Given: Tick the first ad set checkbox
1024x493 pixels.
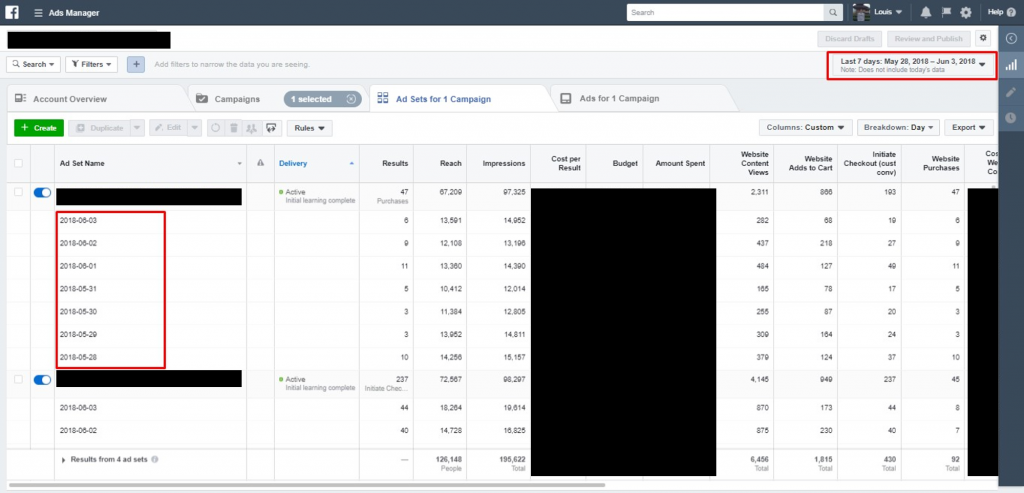Looking at the screenshot, I should coord(18,192).
